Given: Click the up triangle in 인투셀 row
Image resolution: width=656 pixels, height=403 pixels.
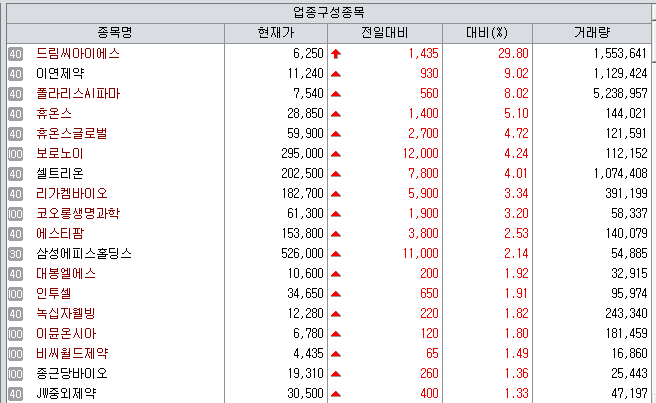Looking at the screenshot, I should click(x=336, y=294).
